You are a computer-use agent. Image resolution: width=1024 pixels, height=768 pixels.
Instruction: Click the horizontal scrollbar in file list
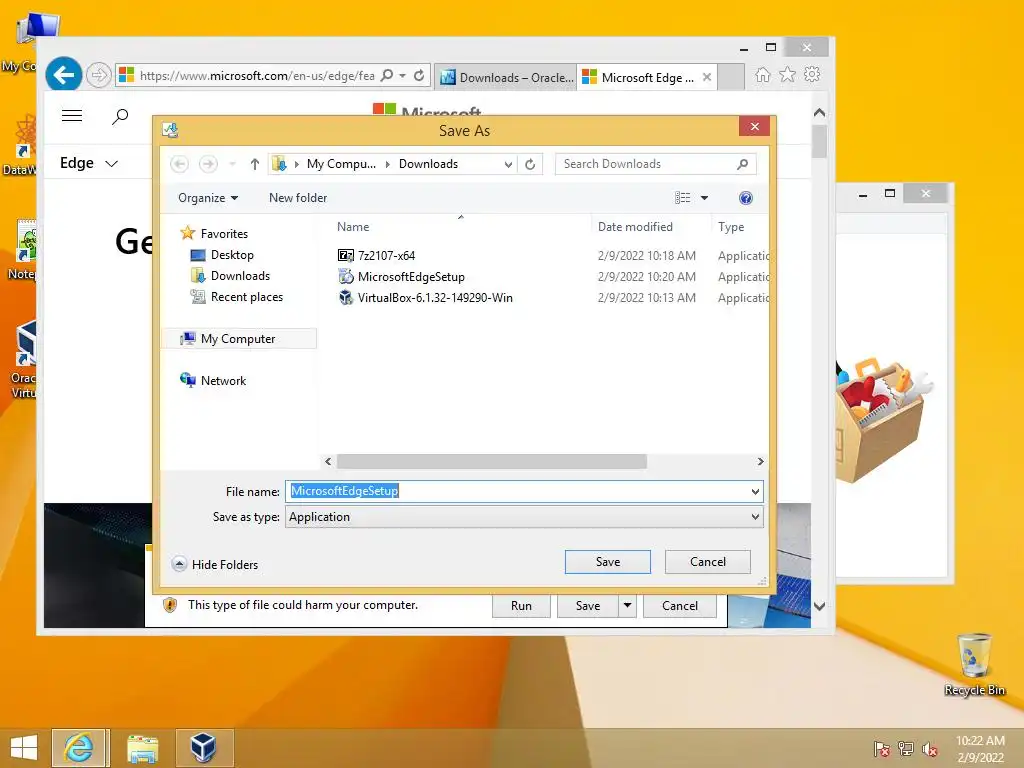492,462
